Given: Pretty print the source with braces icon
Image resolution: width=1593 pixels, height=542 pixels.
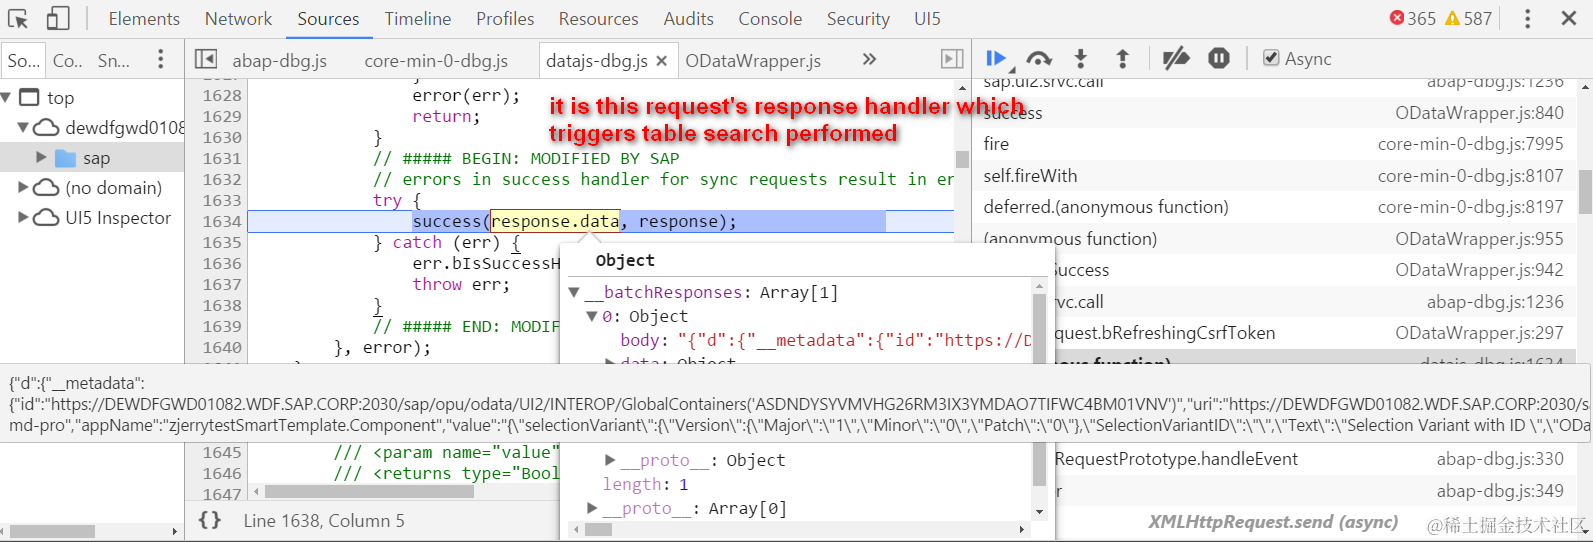Looking at the screenshot, I should tap(210, 520).
